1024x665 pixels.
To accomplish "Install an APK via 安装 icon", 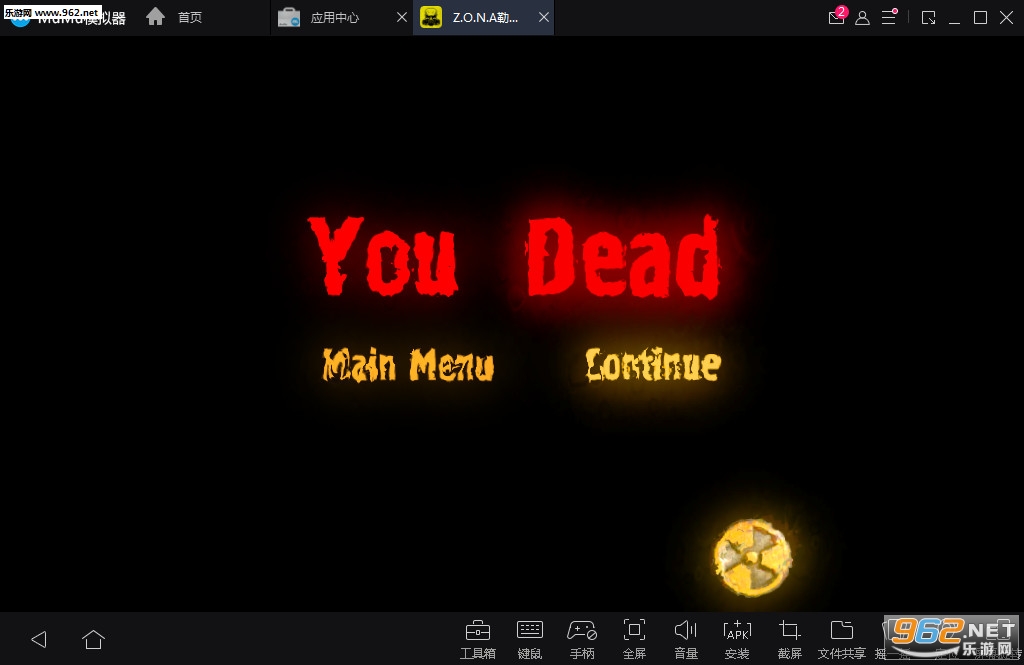I will pos(737,639).
